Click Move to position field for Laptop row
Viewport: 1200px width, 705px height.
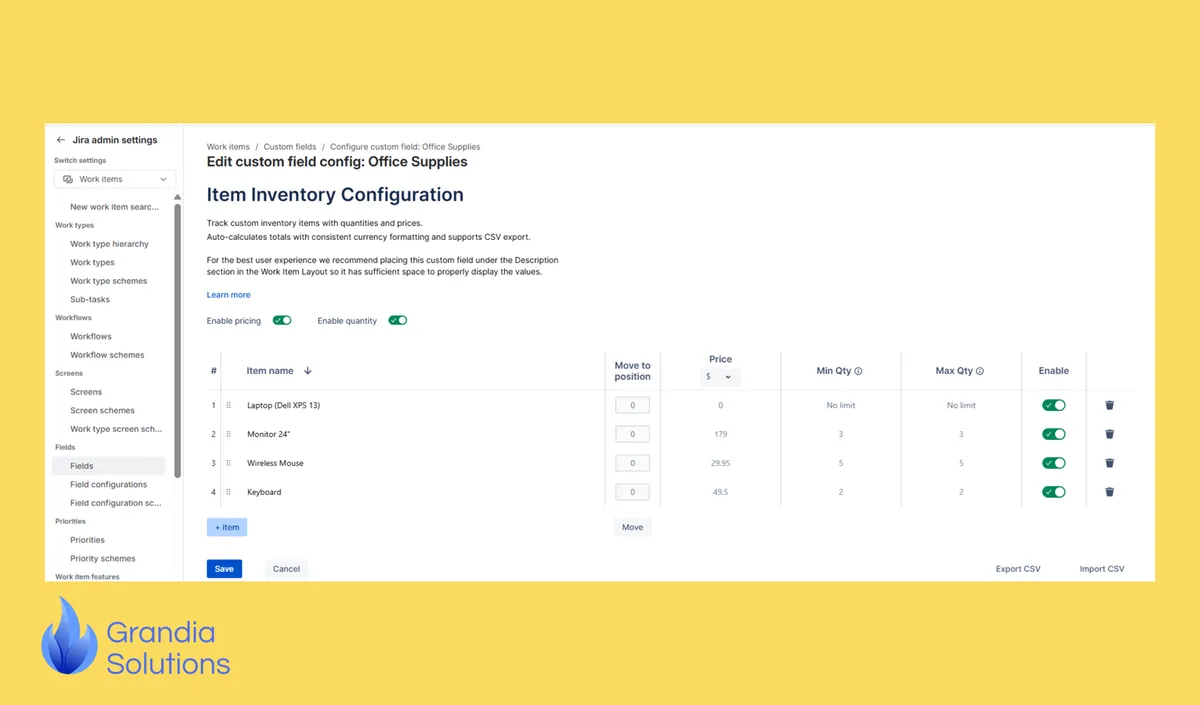[632, 405]
